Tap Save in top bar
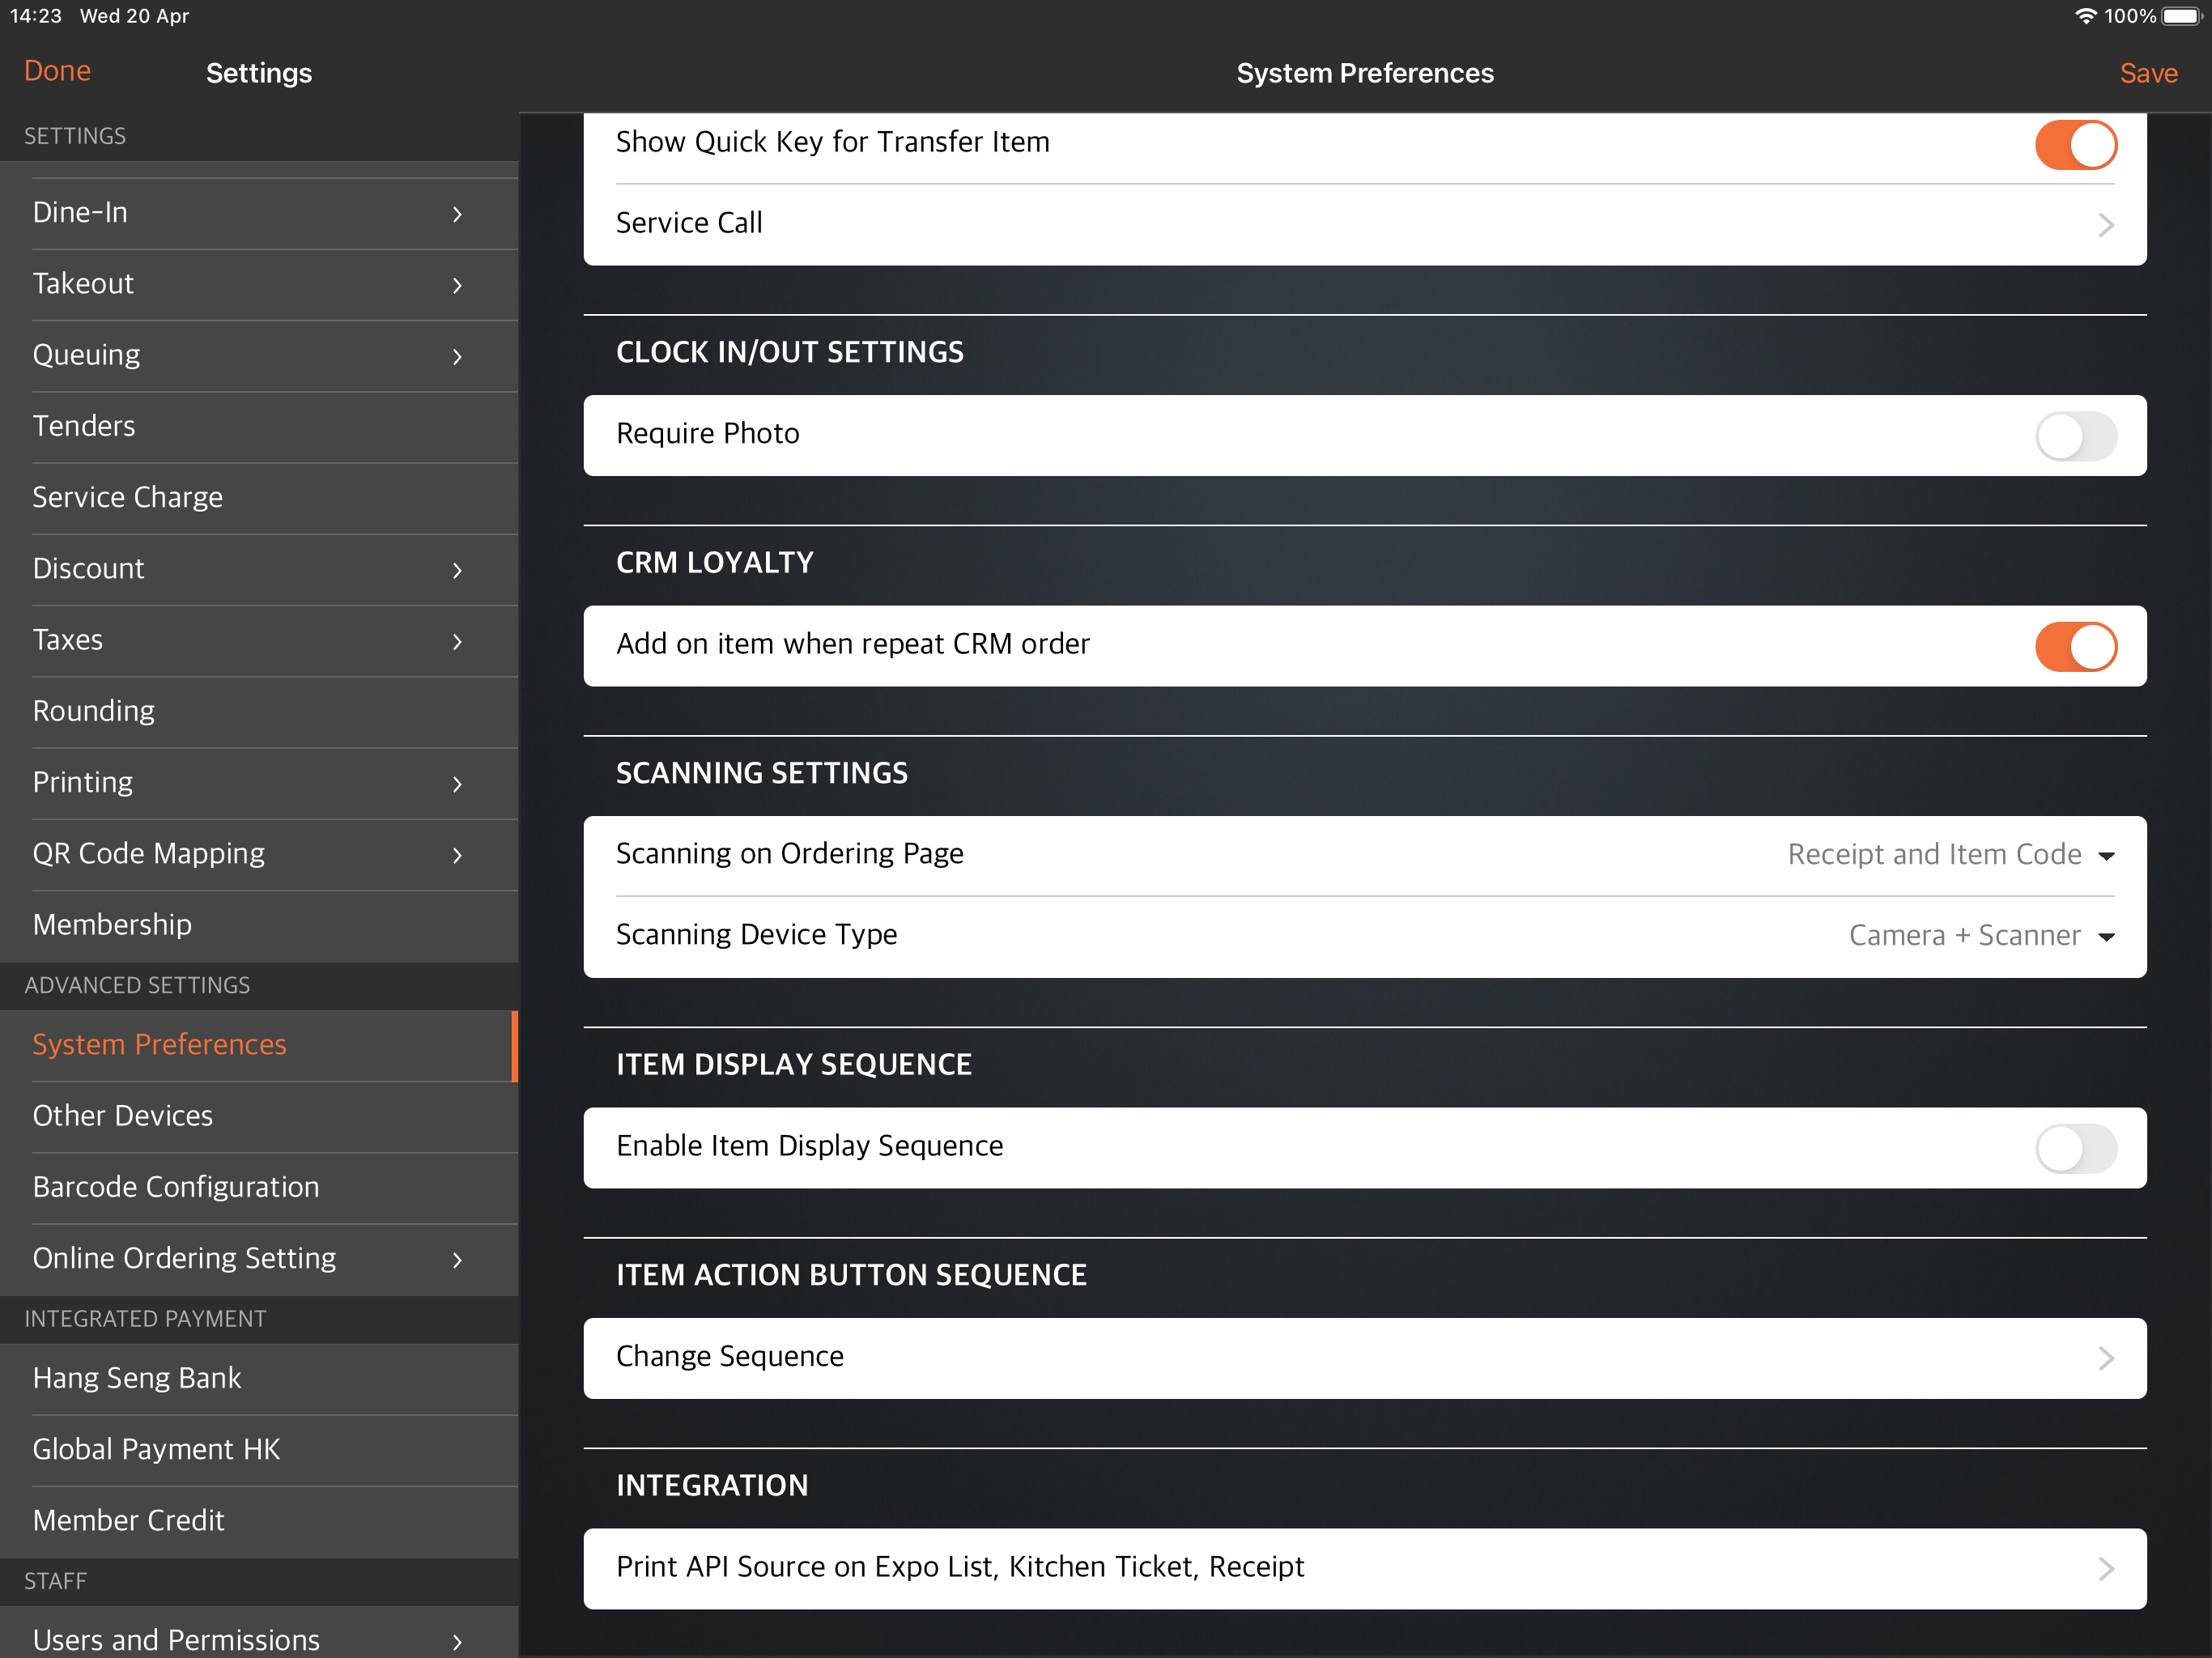The width and height of the screenshot is (2212, 1658). click(x=2148, y=73)
